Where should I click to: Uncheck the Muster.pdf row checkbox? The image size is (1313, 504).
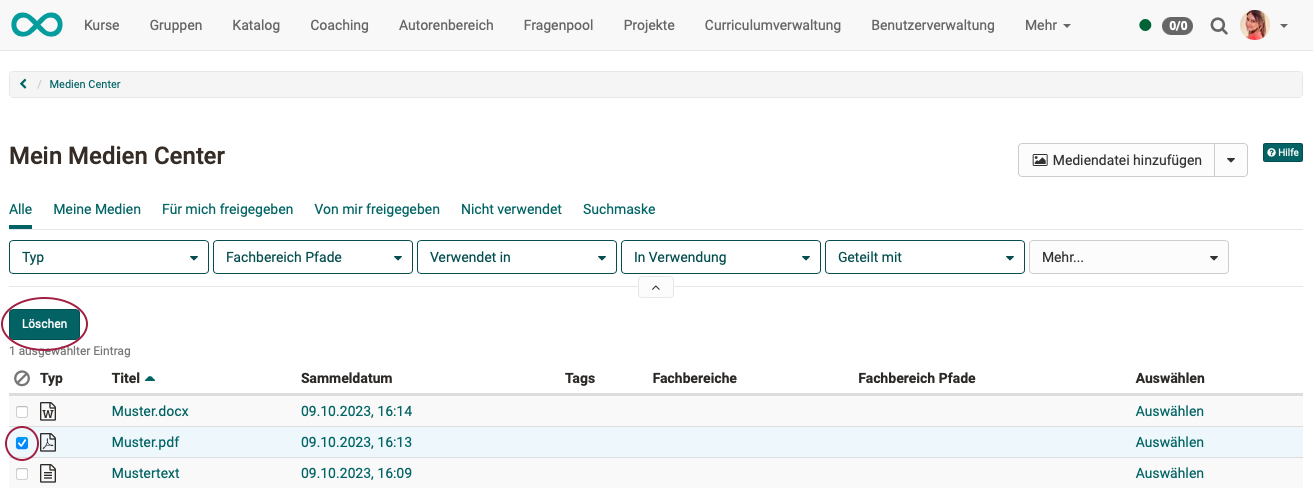(x=22, y=442)
